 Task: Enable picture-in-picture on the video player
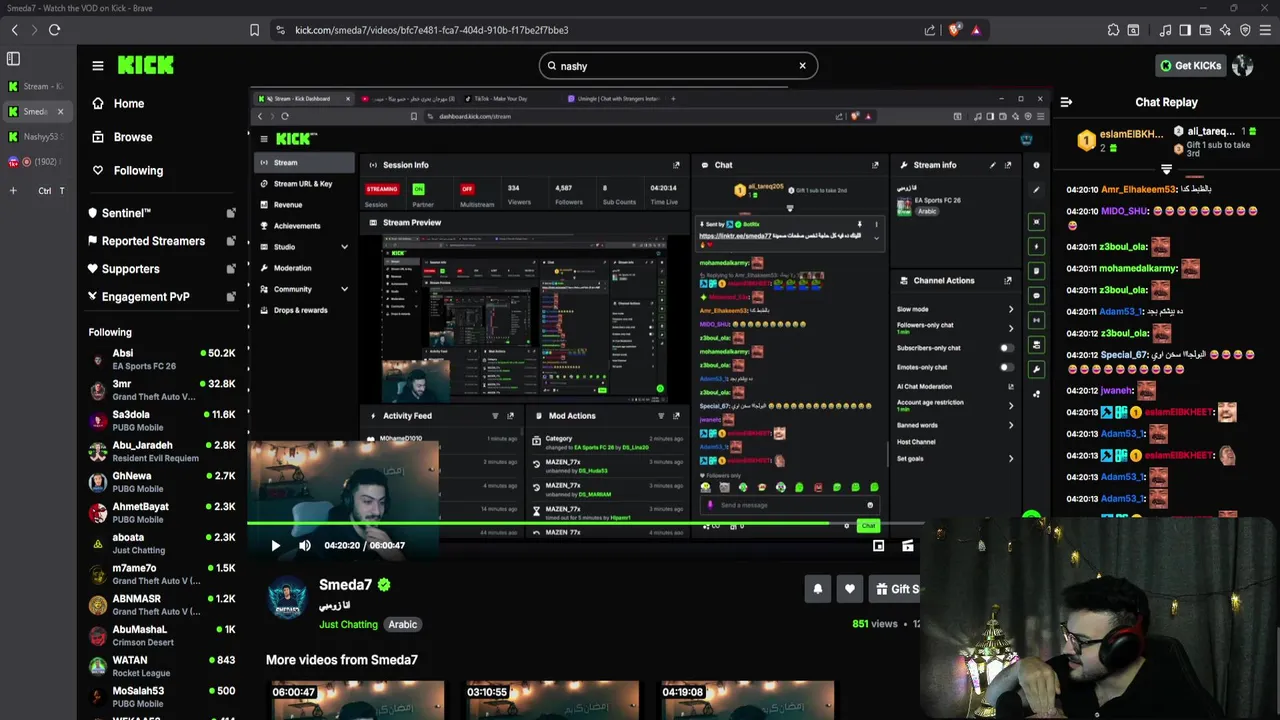[878, 546]
